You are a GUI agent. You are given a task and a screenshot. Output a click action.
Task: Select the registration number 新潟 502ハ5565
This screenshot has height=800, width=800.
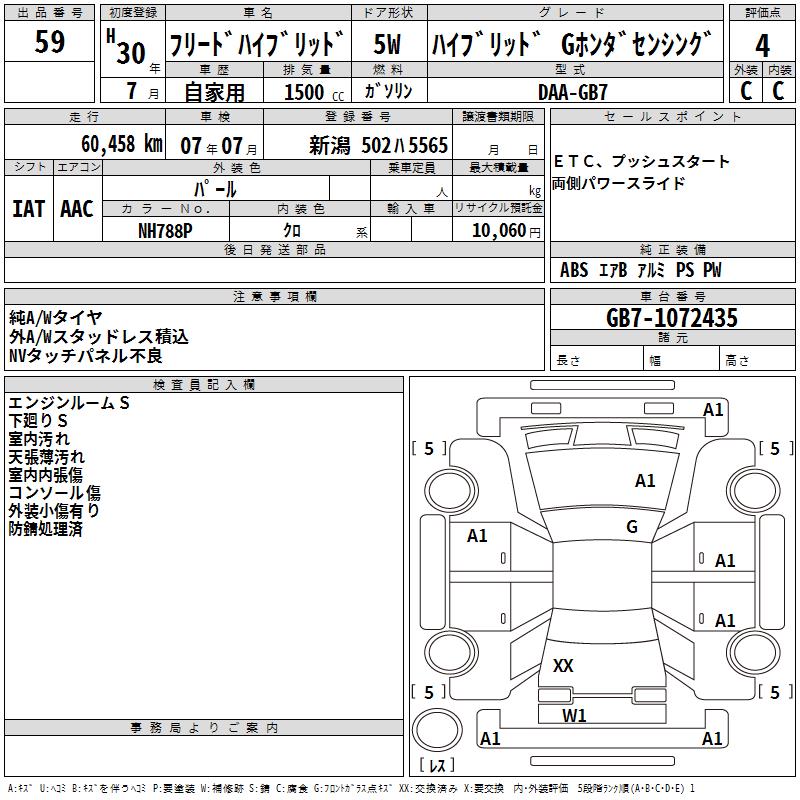379,144
